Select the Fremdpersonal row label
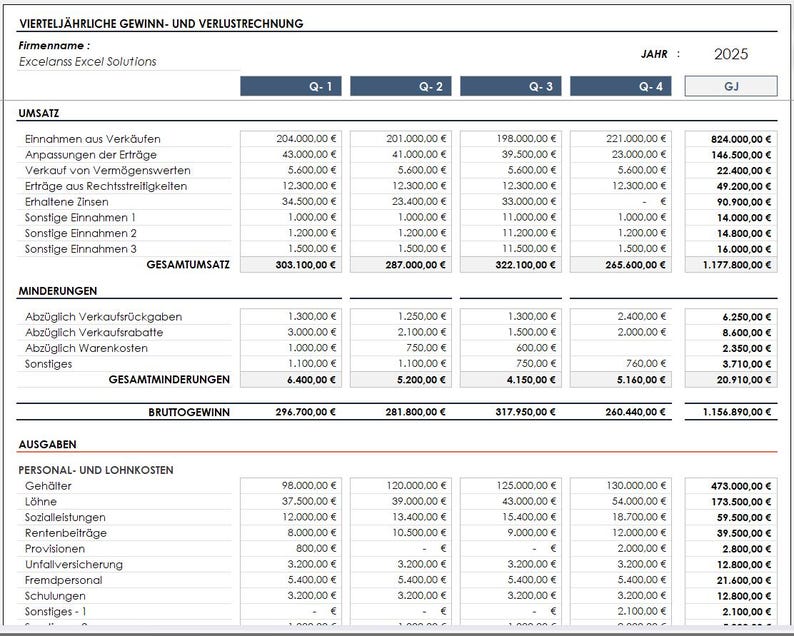794x636 pixels. (x=63, y=580)
